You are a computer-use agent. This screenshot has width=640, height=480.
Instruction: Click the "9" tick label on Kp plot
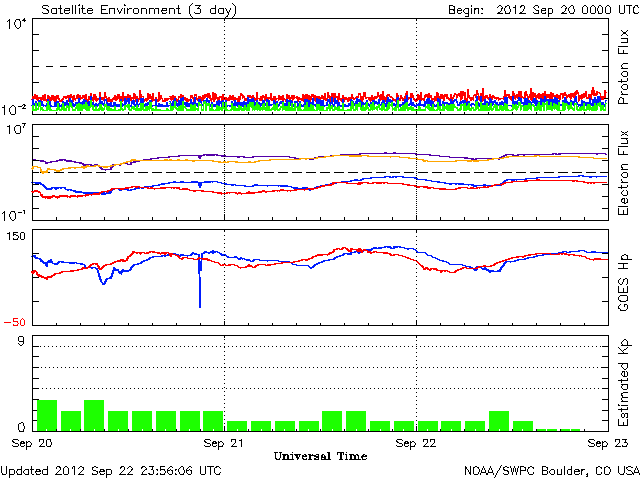point(21,341)
